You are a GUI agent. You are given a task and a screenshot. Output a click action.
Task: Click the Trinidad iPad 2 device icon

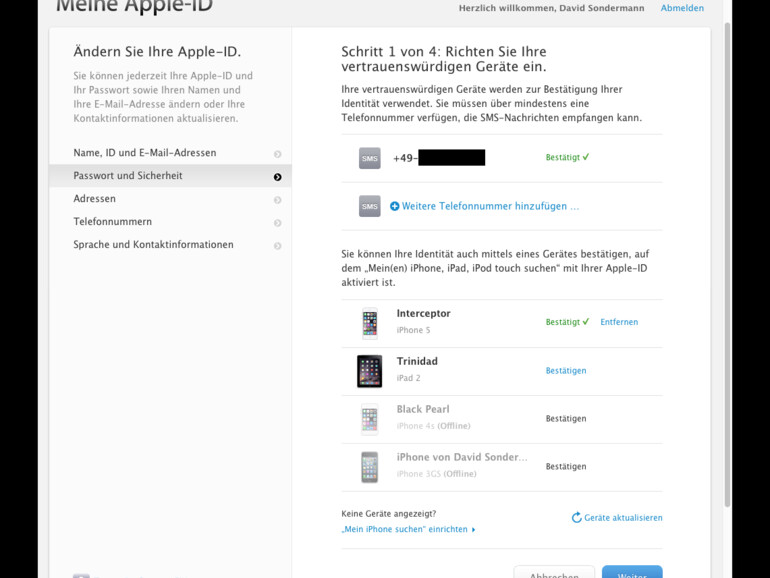[x=369, y=371]
